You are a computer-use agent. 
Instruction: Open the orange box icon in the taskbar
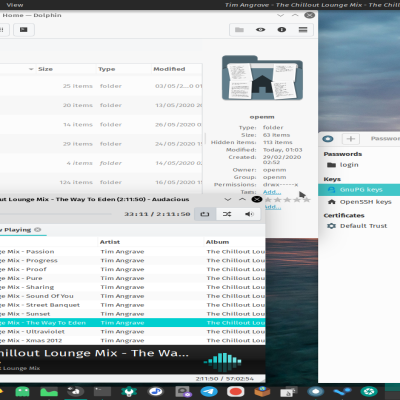point(262,392)
